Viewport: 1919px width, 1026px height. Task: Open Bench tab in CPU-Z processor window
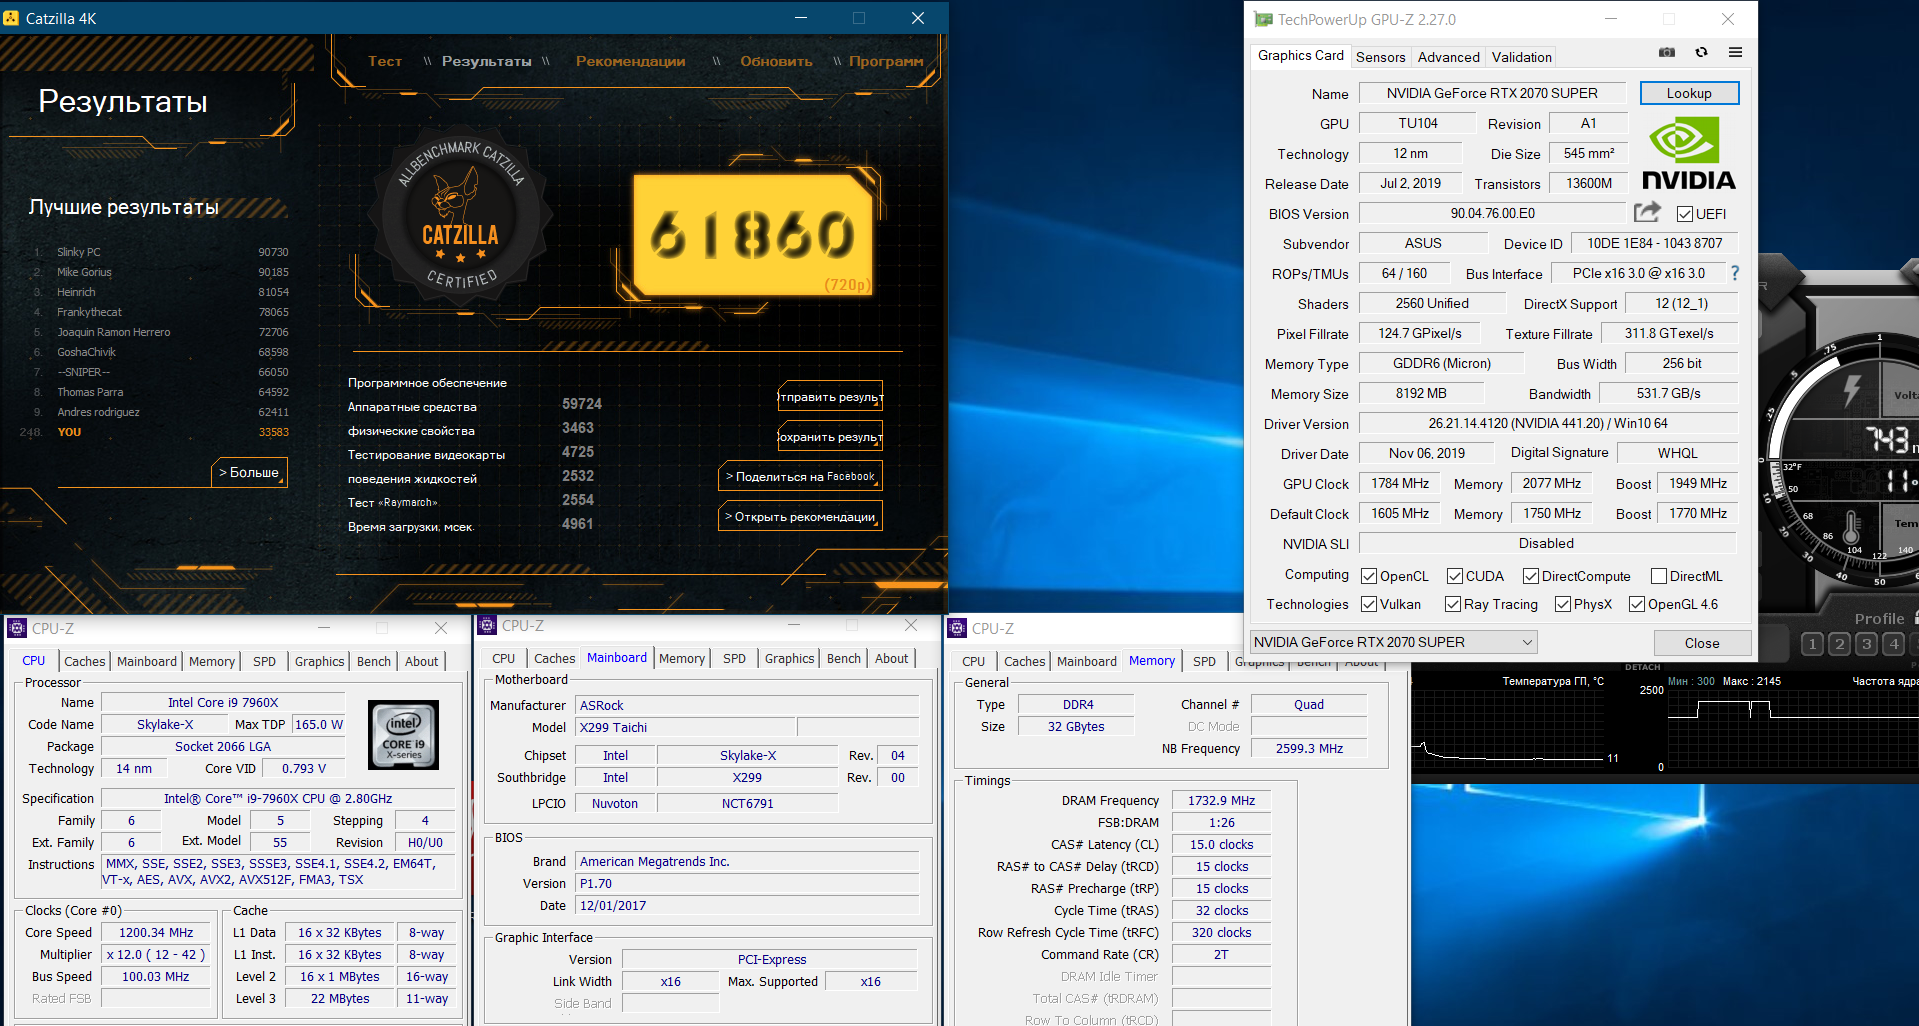pos(373,661)
